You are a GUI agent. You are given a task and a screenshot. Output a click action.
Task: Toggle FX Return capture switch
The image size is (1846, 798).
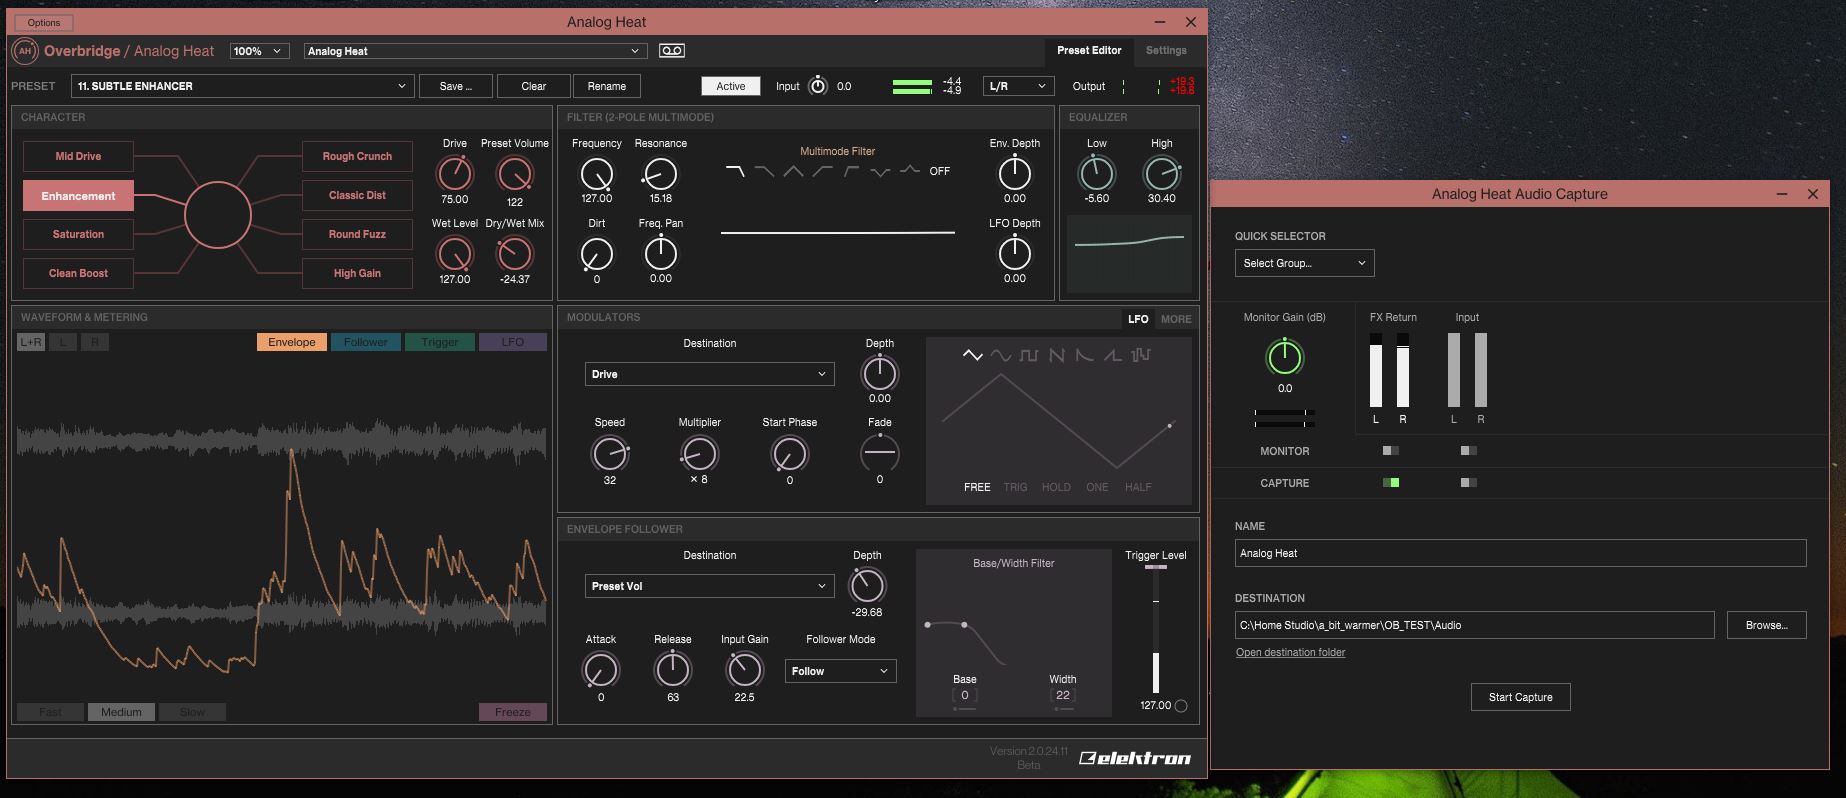point(1390,483)
